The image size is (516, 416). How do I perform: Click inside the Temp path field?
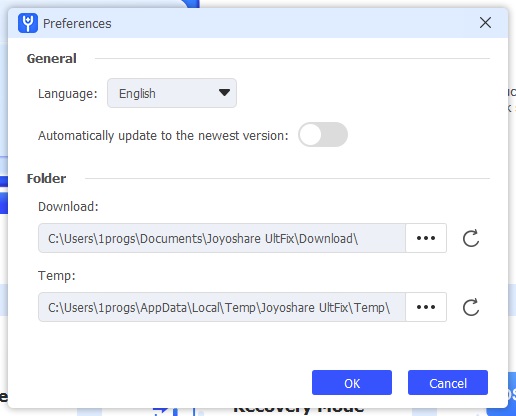222,307
